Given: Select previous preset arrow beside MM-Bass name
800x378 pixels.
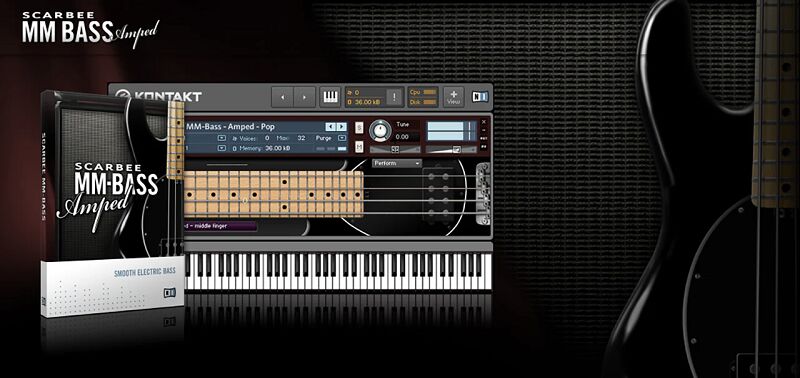Looking at the screenshot, I should point(330,127).
